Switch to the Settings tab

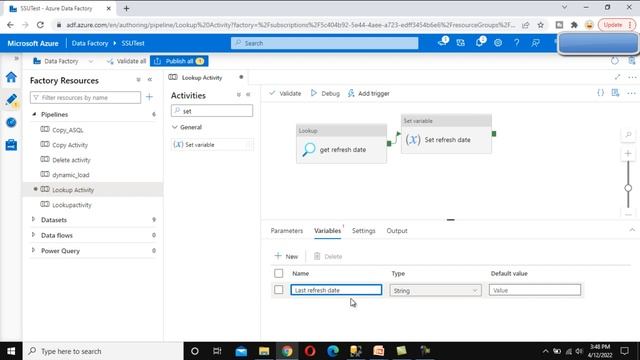(x=363, y=231)
